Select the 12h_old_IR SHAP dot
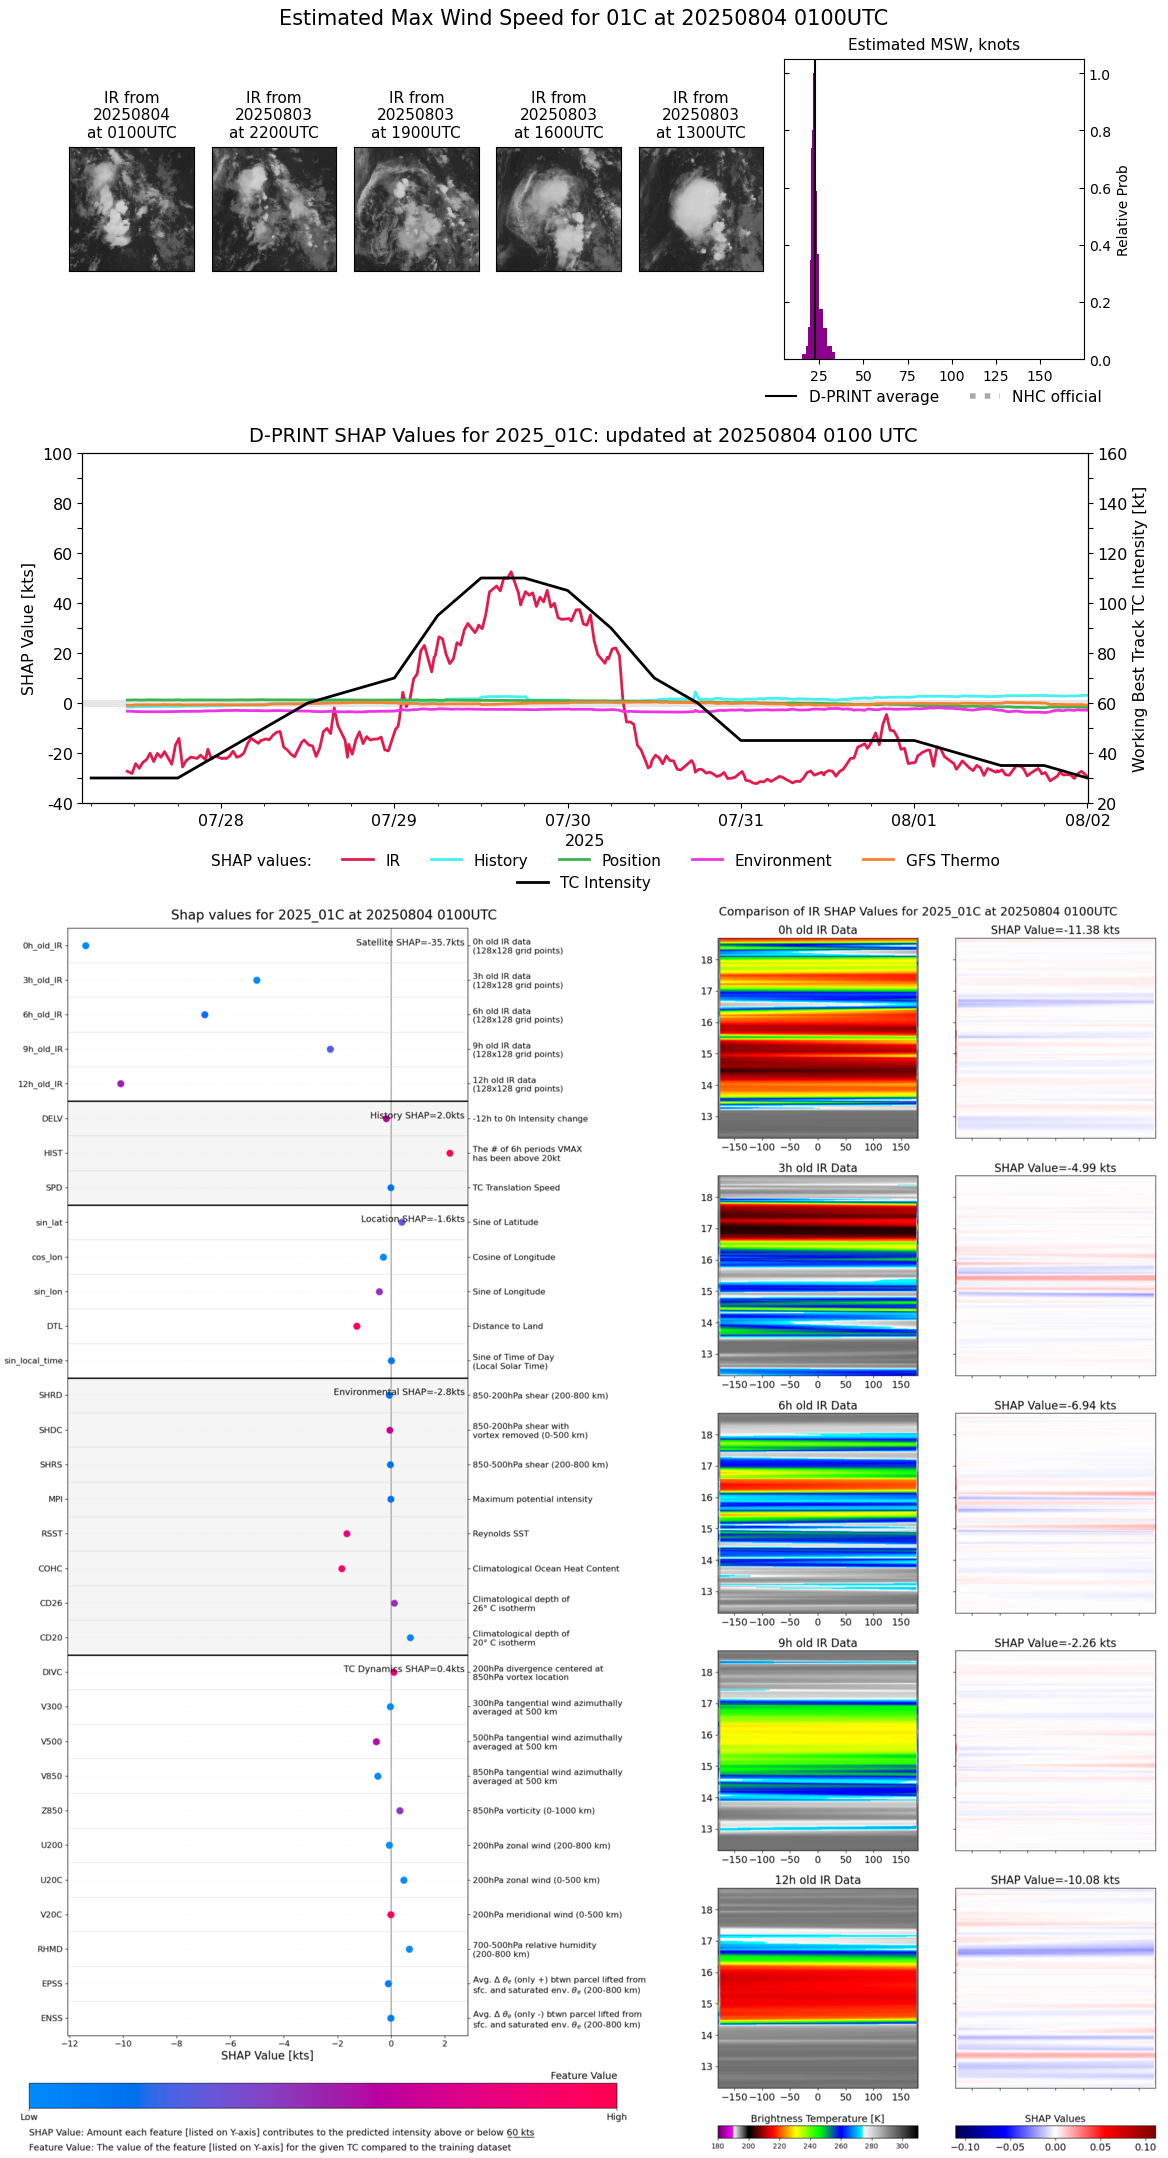1168x2158 pixels. tap(121, 1083)
